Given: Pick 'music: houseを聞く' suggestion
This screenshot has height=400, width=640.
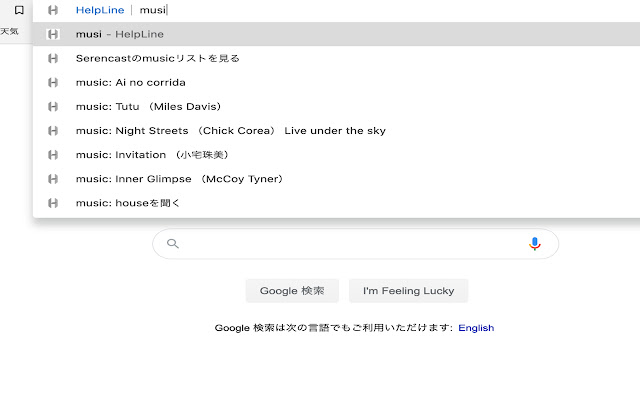Looking at the screenshot, I should [336, 202].
